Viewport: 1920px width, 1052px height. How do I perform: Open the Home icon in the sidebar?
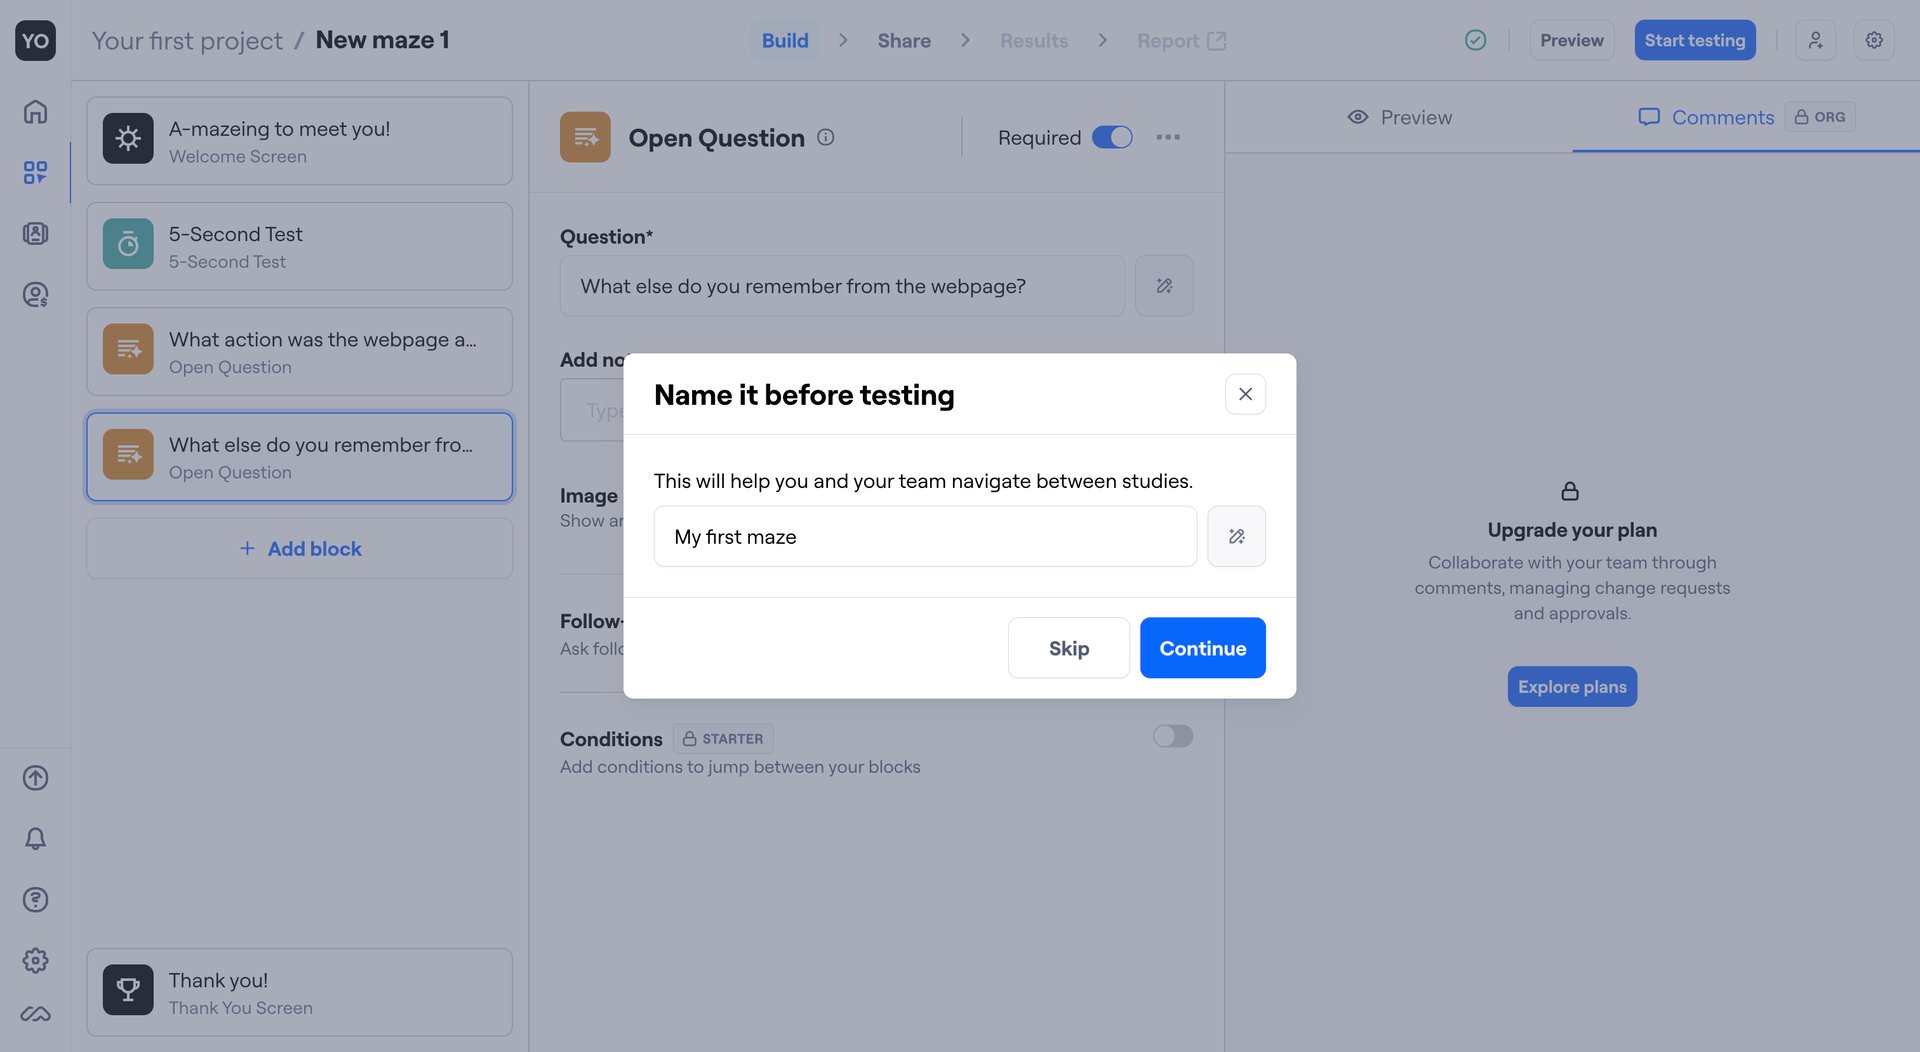pos(35,112)
